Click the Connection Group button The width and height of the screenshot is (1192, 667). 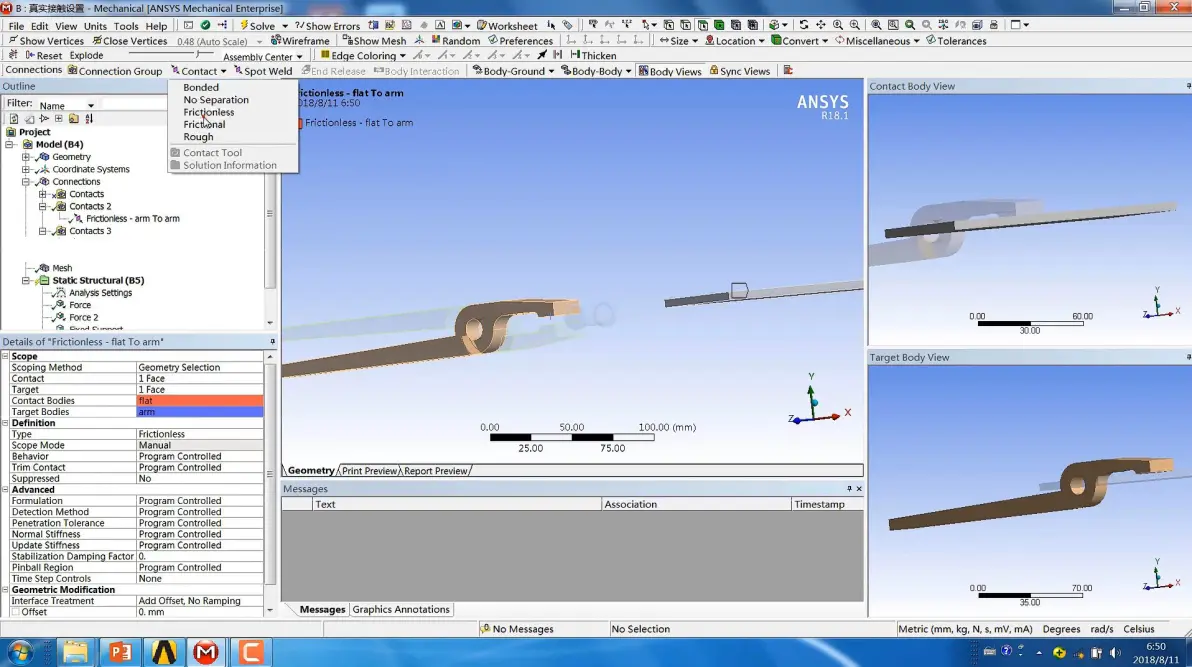(x=115, y=71)
